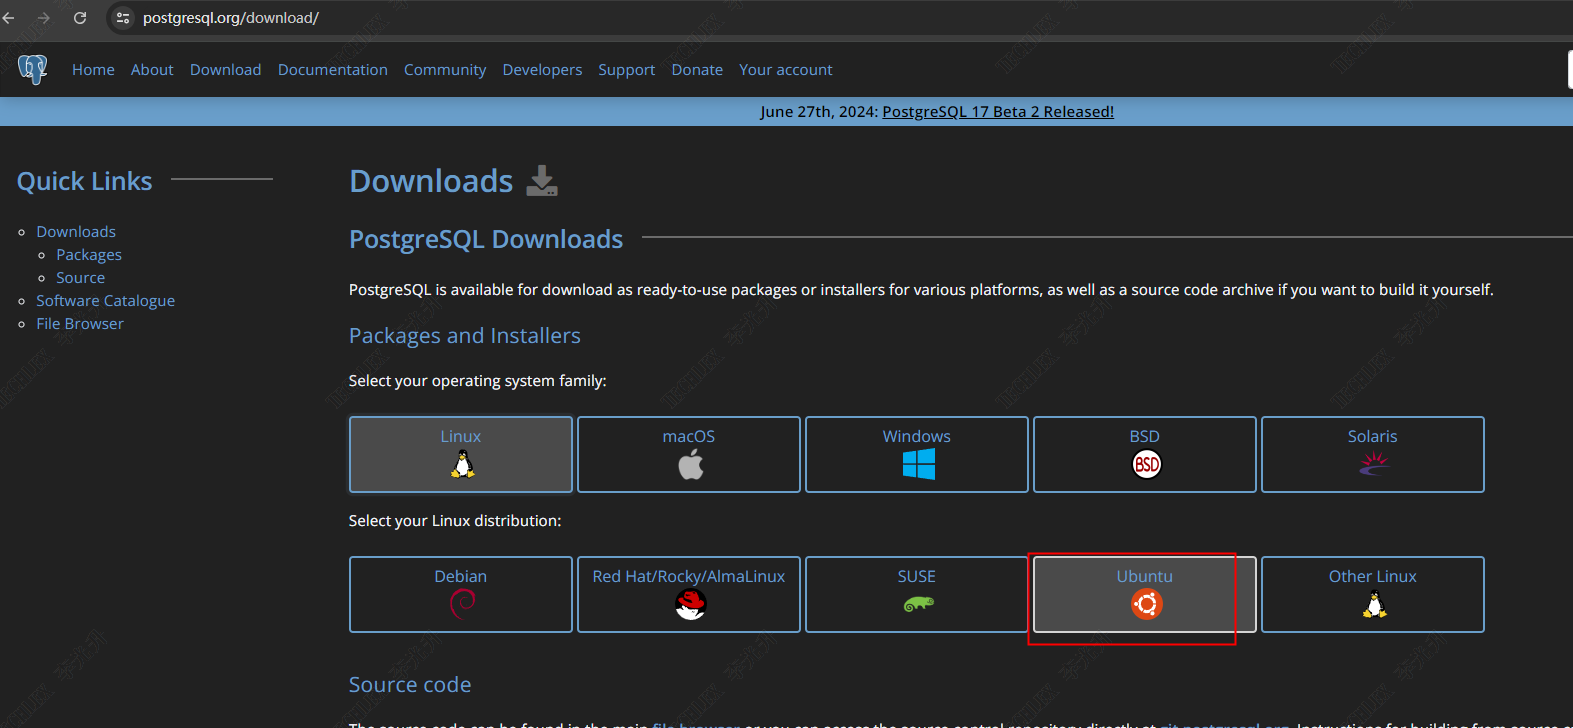Click the Solaris sunburst icon
This screenshot has height=728, width=1573.
click(x=1374, y=463)
